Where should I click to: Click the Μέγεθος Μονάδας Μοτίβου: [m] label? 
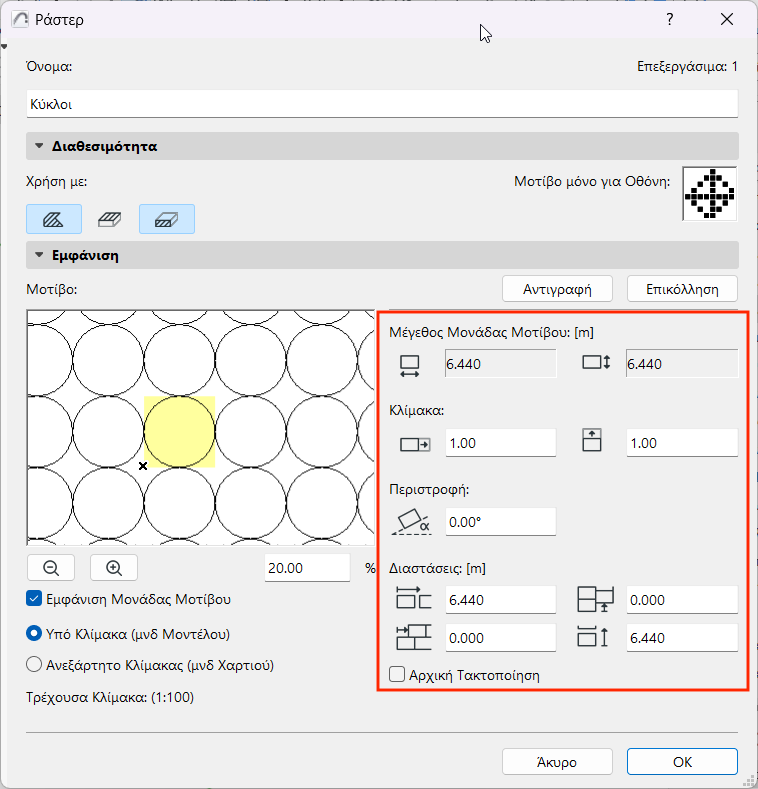pyautogui.click(x=491, y=333)
